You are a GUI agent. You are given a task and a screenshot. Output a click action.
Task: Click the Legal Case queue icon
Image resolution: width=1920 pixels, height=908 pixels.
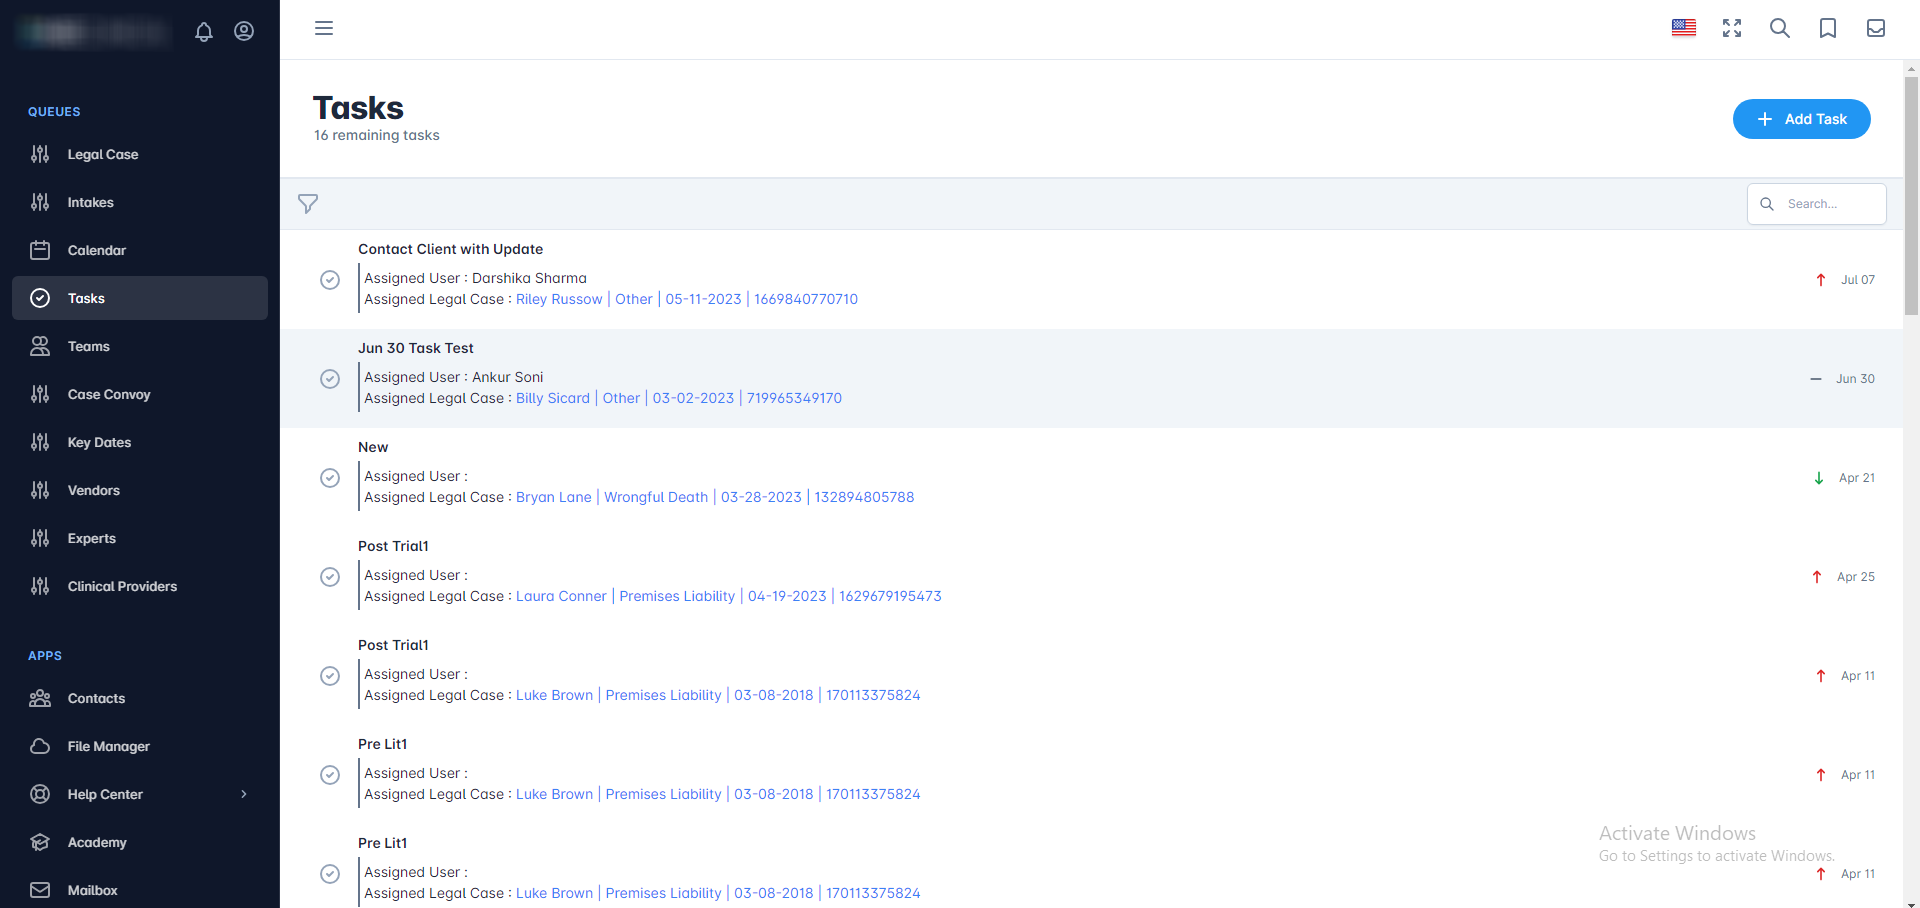40,154
